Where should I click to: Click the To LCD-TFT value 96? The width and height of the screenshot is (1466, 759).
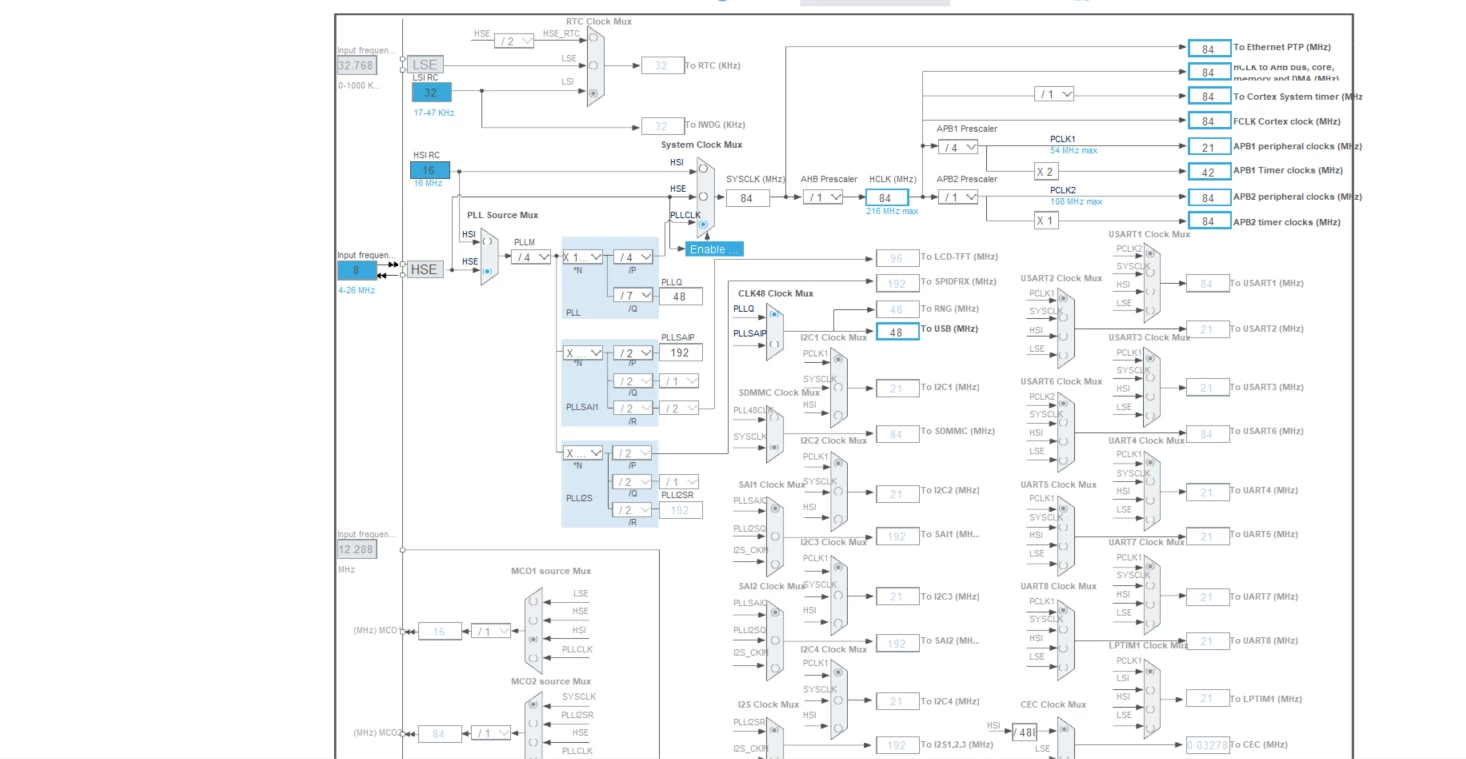coord(897,258)
